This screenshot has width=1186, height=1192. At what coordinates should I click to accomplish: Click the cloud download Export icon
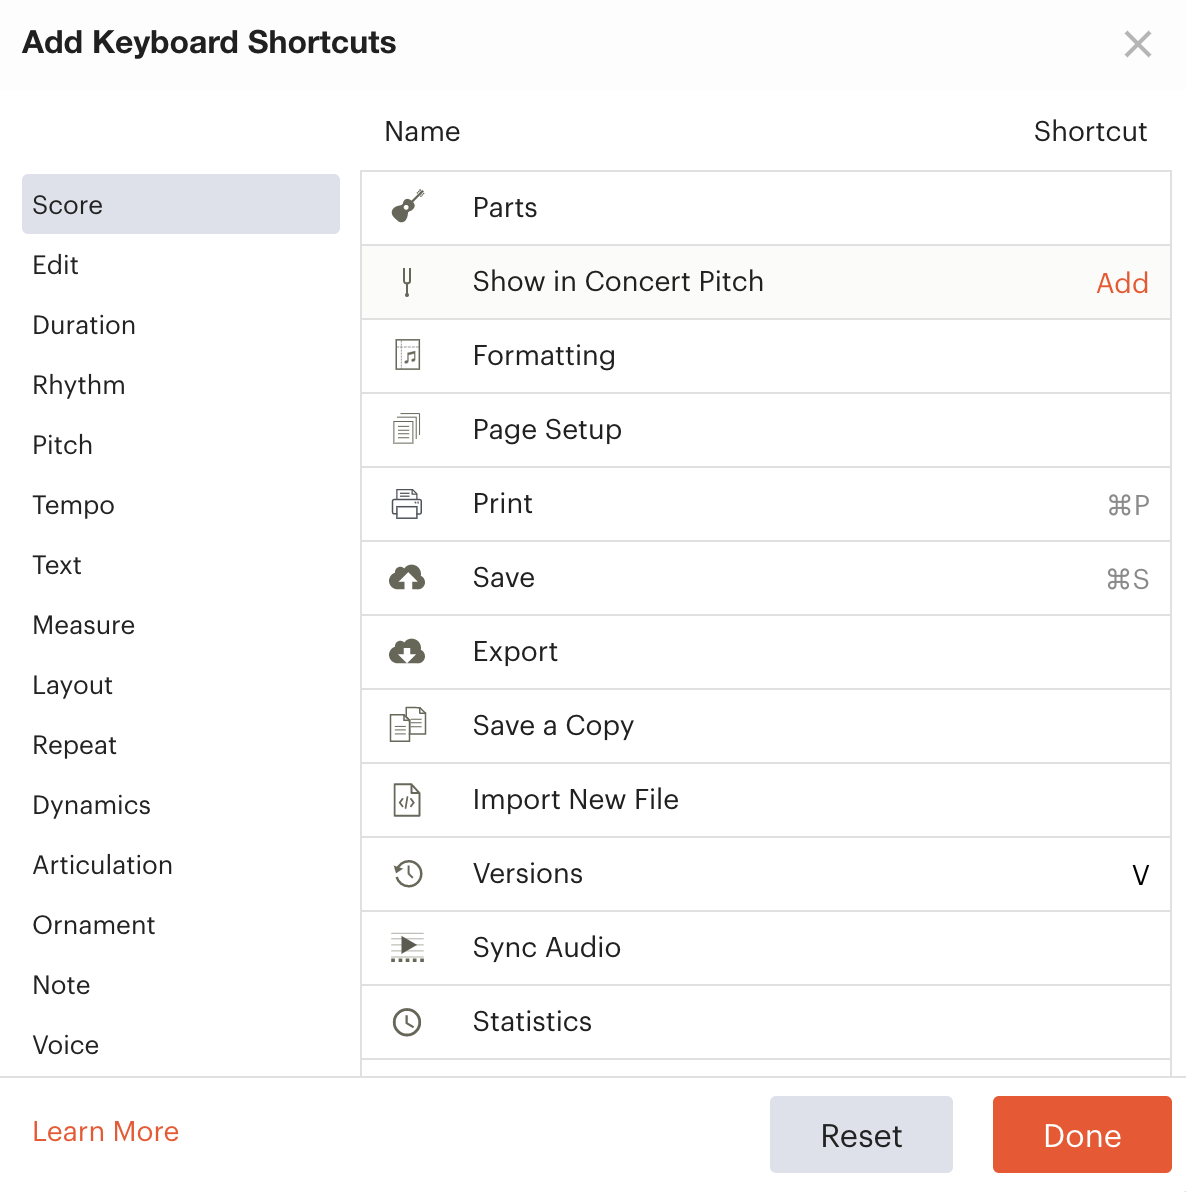(407, 651)
